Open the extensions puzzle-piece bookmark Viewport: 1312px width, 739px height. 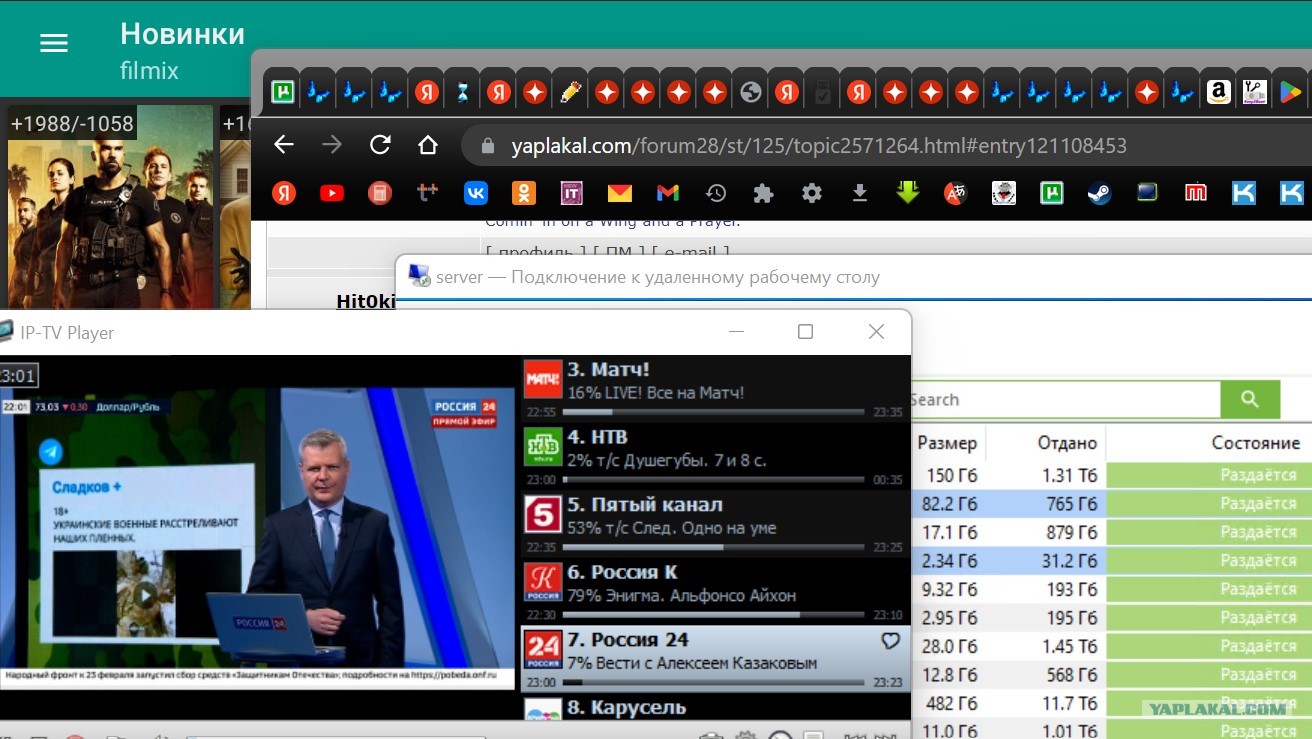click(764, 193)
